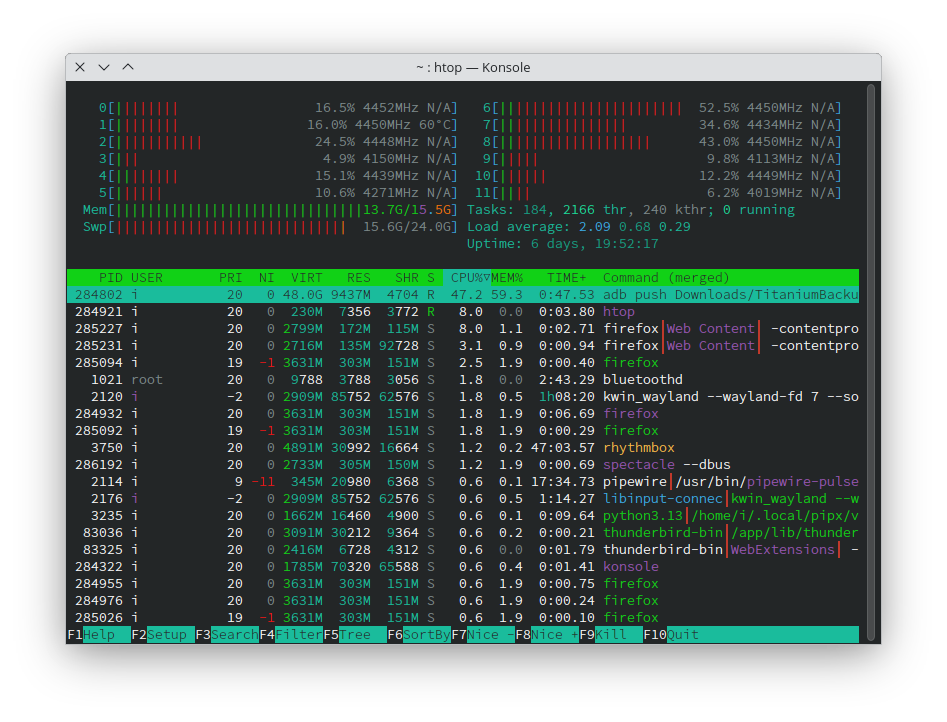Select the bluetoothd process row
The image size is (947, 722).
[x=462, y=380]
